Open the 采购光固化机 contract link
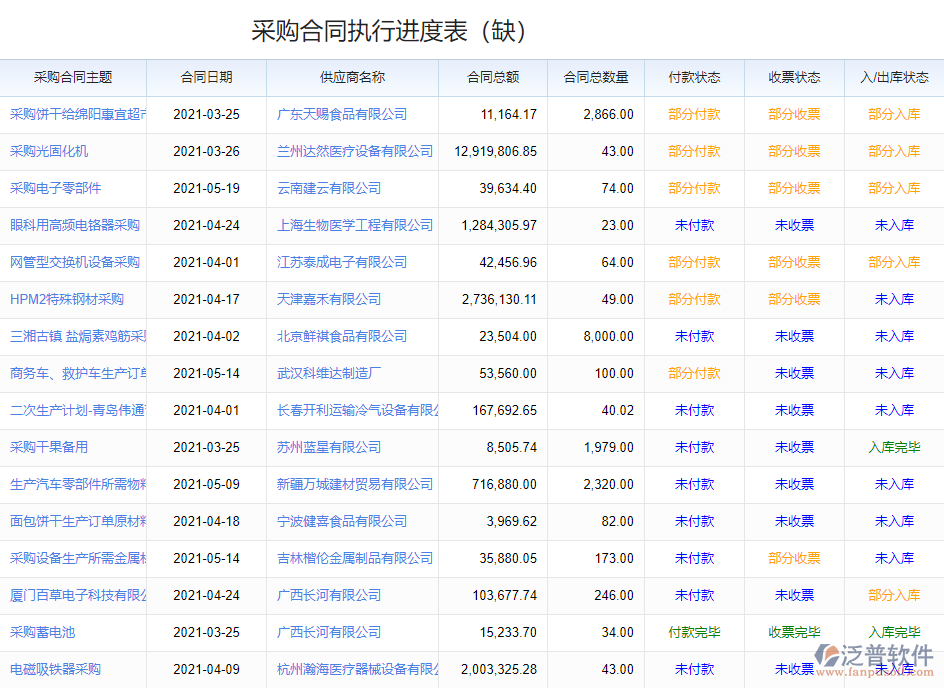This screenshot has height=688, width=944. [x=49, y=151]
